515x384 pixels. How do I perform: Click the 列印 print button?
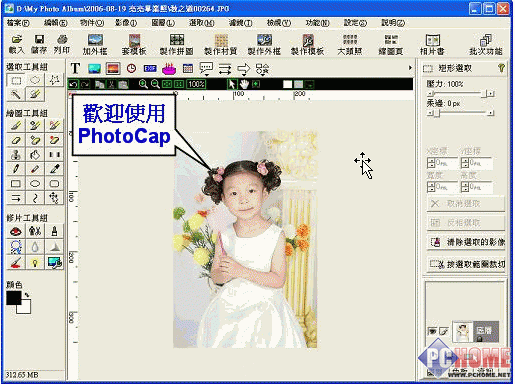(x=62, y=44)
